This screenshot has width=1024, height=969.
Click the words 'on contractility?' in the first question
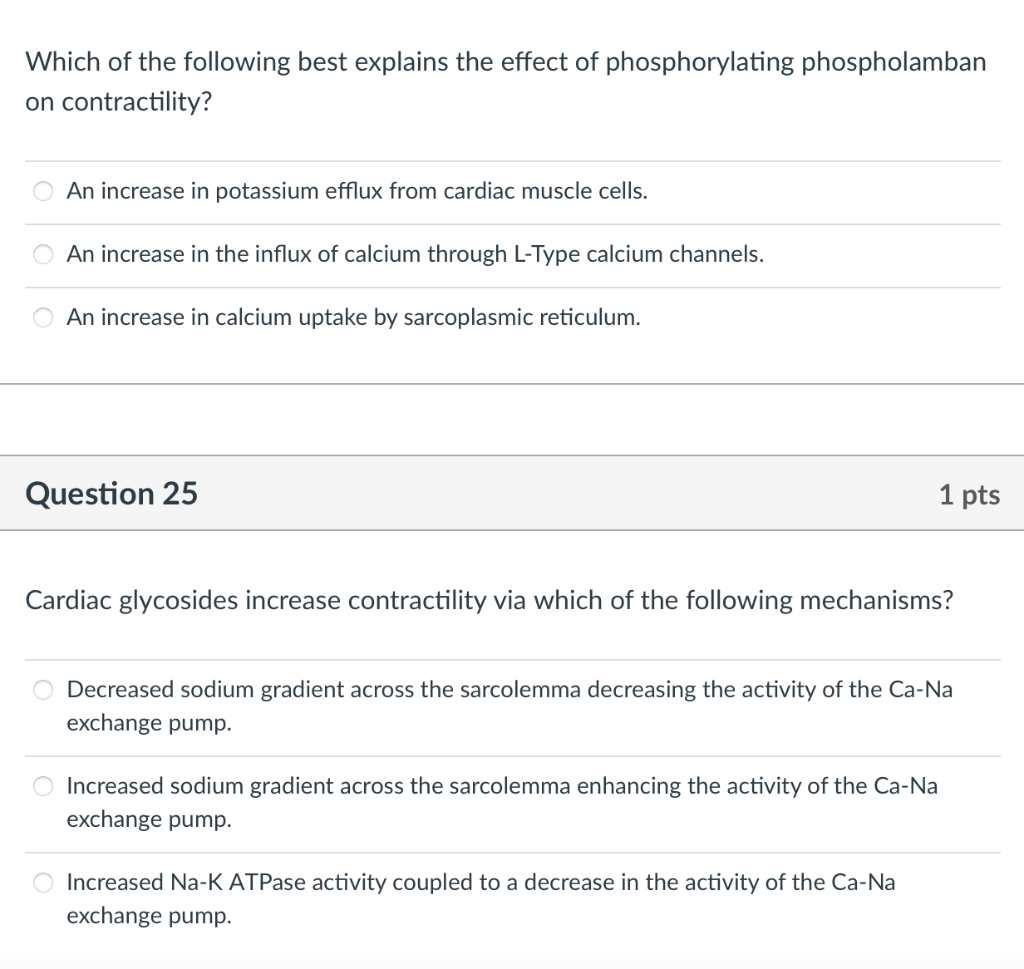point(119,104)
